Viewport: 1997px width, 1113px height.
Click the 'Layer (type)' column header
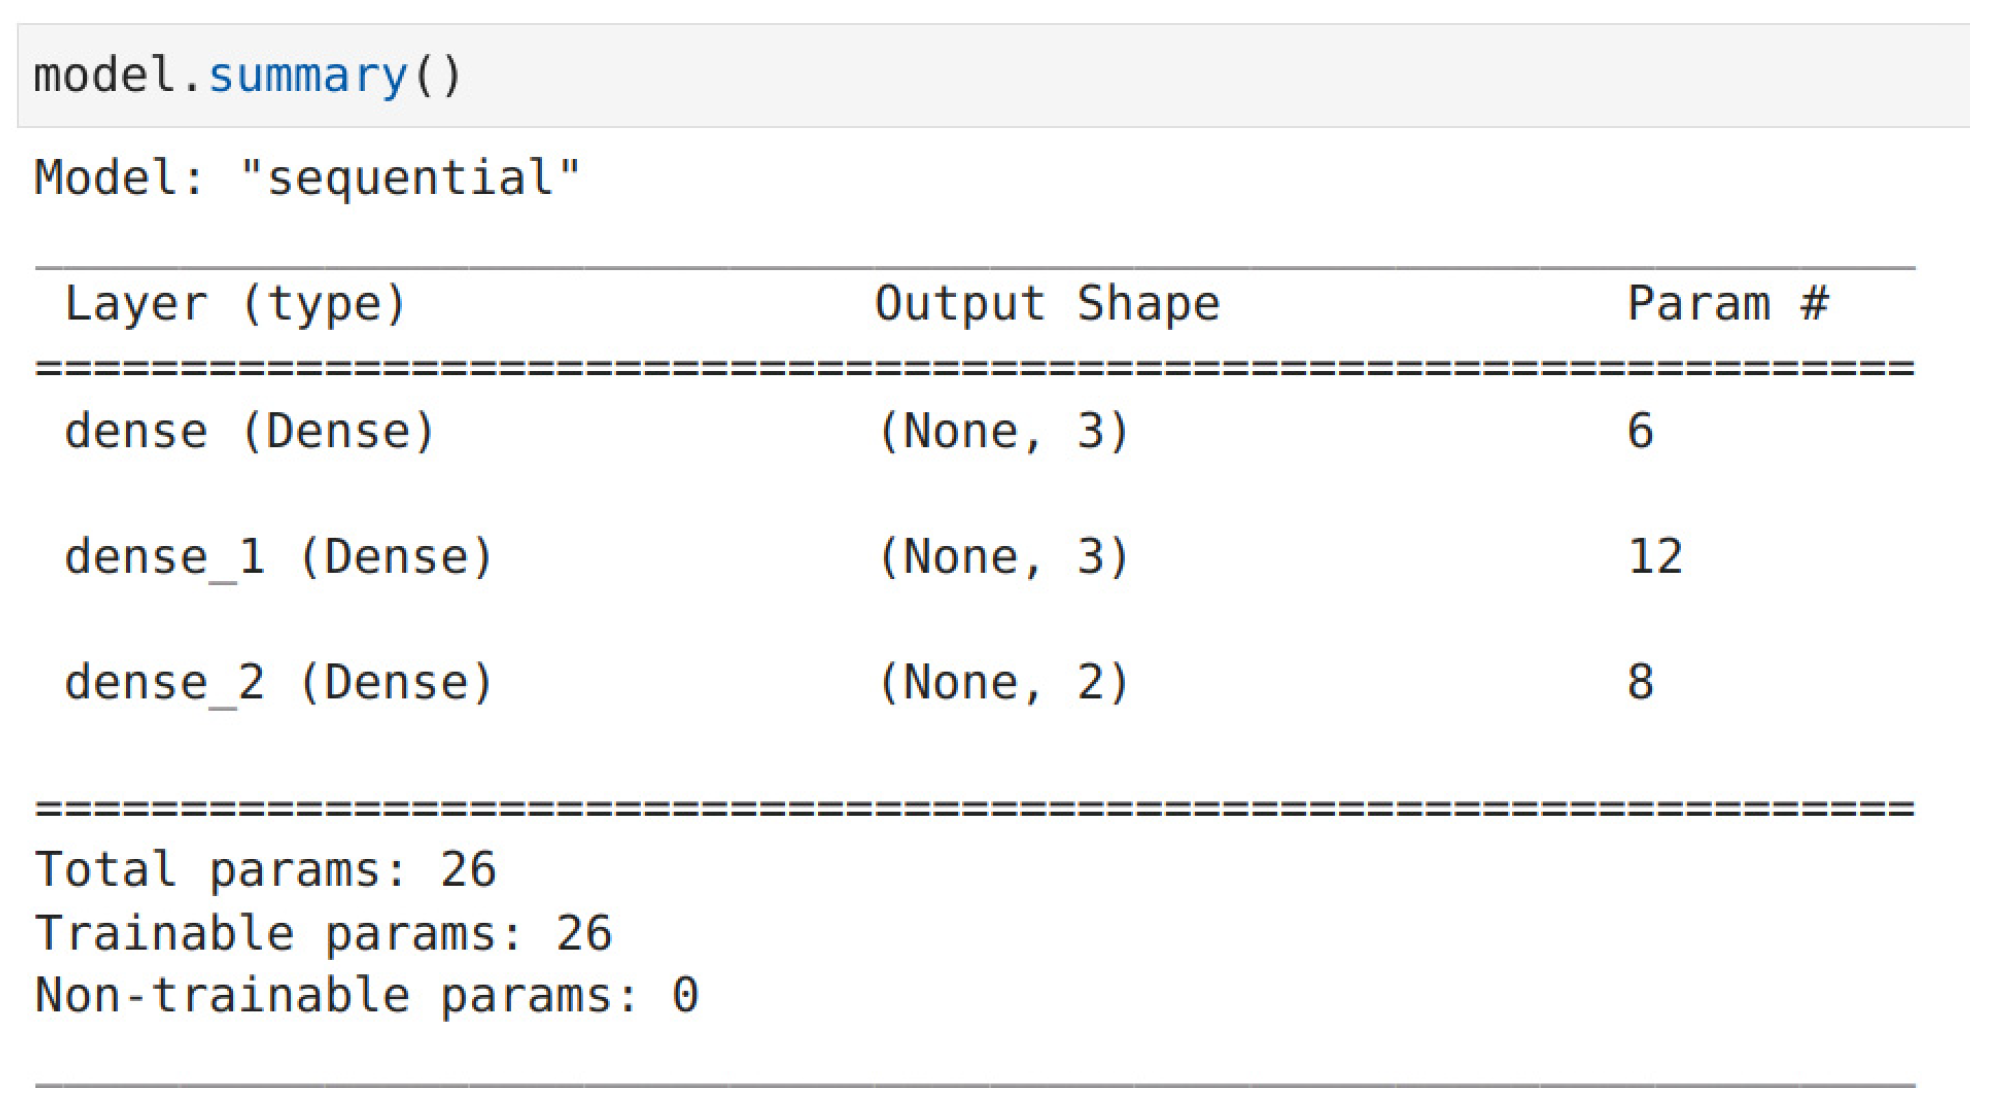(x=235, y=303)
